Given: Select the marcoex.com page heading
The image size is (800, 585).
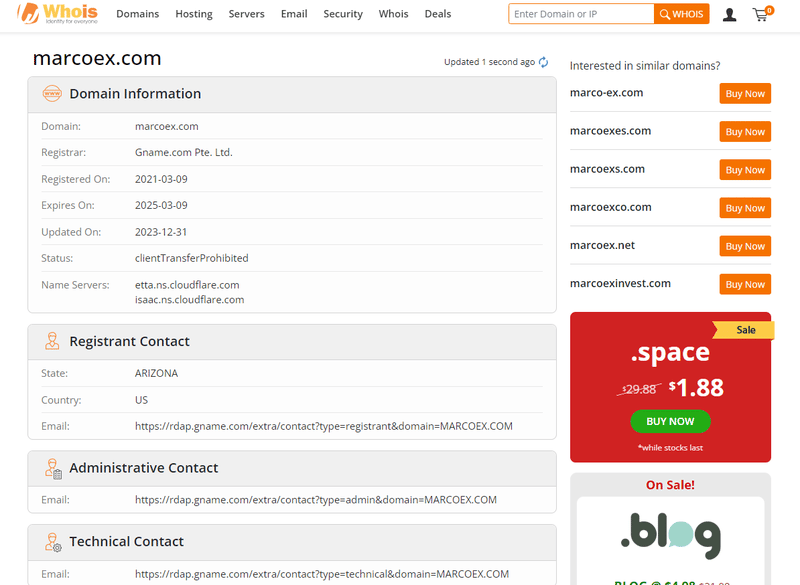Looking at the screenshot, I should [x=97, y=58].
